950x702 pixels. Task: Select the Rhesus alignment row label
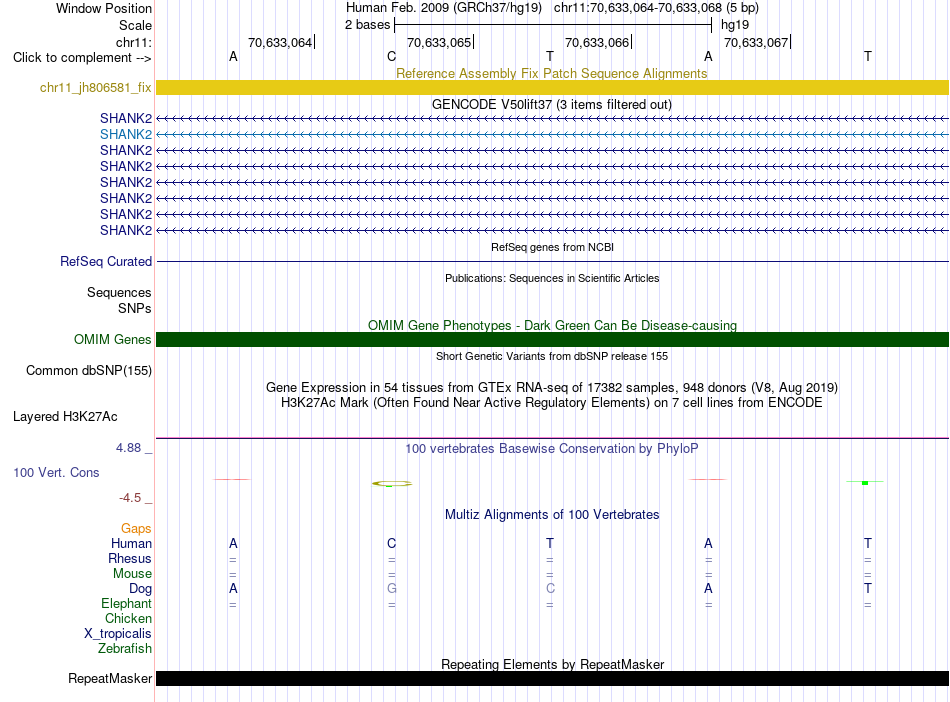click(x=130, y=558)
